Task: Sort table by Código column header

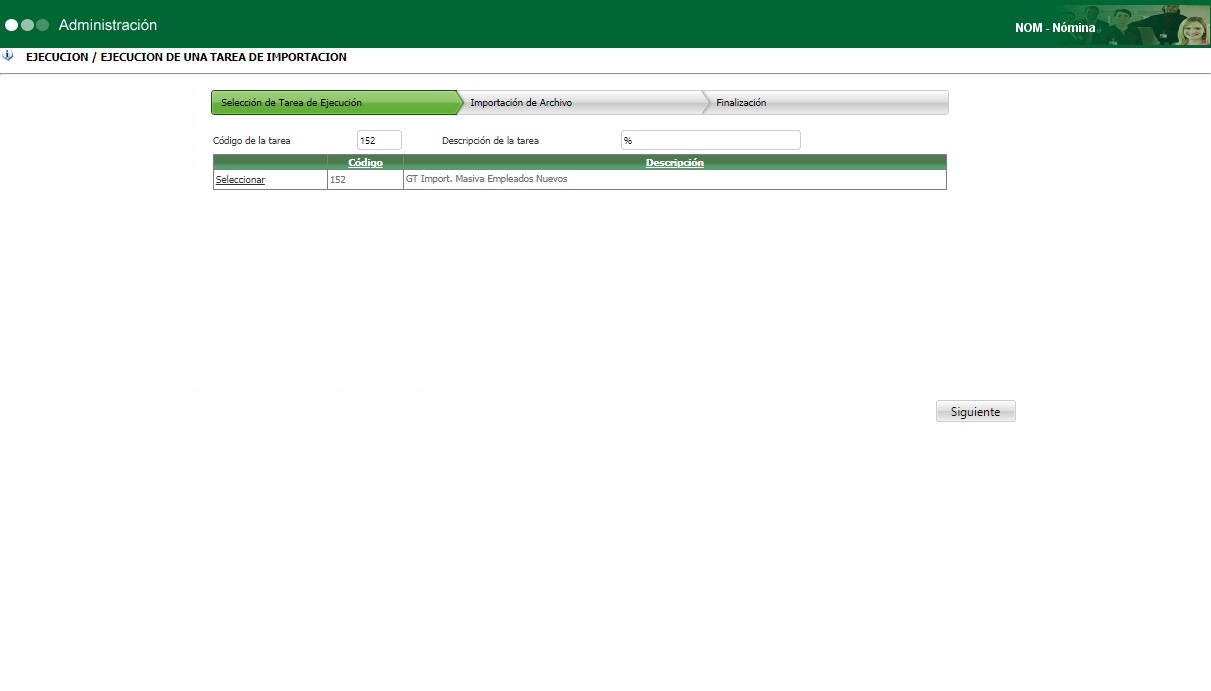Action: [365, 163]
